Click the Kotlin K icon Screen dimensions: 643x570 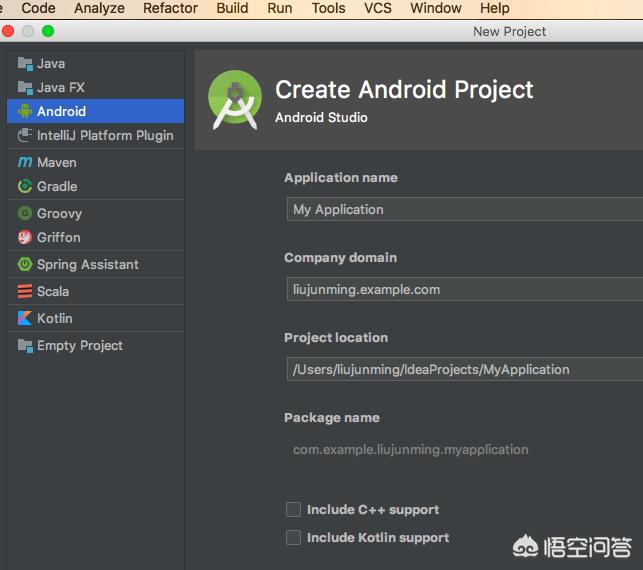[25, 318]
